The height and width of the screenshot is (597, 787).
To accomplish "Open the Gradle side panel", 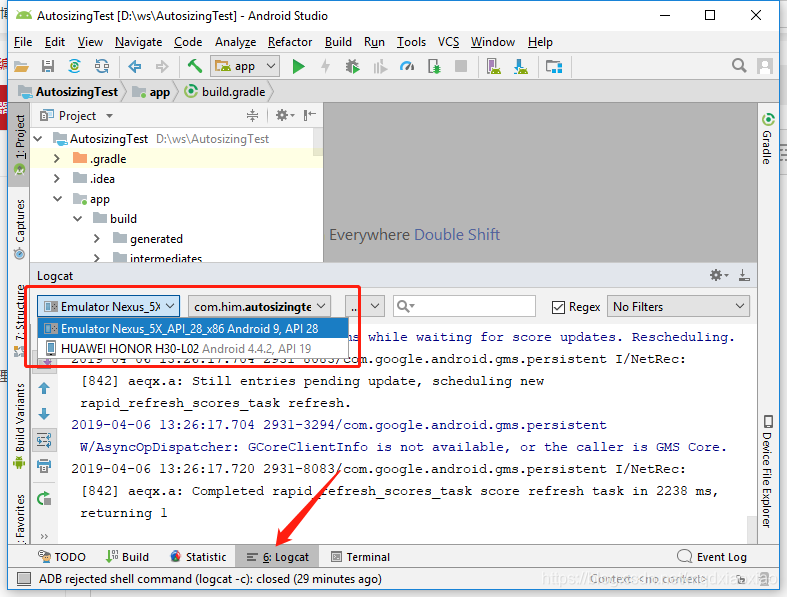I will click(x=767, y=139).
